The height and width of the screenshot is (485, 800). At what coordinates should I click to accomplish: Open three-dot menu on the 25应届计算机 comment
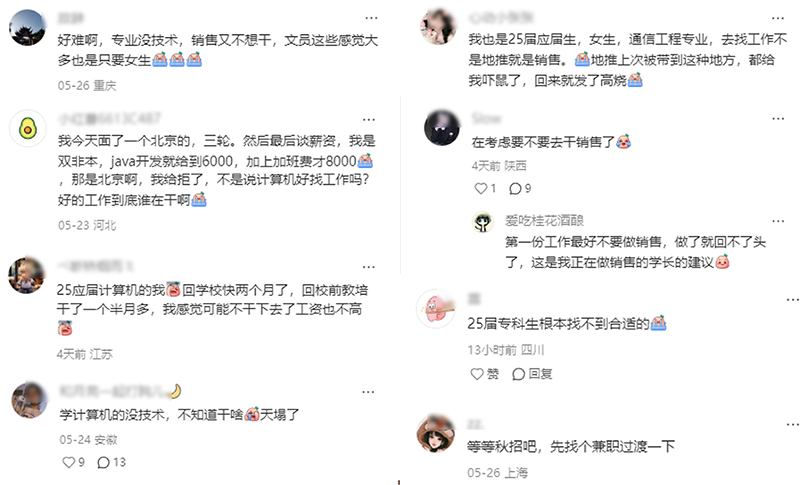click(369, 267)
